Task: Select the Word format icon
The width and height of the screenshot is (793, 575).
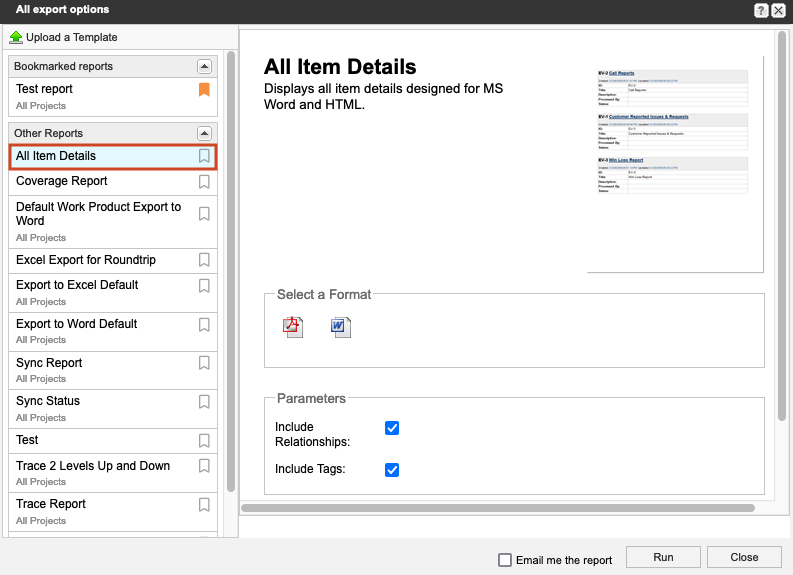Action: click(340, 327)
